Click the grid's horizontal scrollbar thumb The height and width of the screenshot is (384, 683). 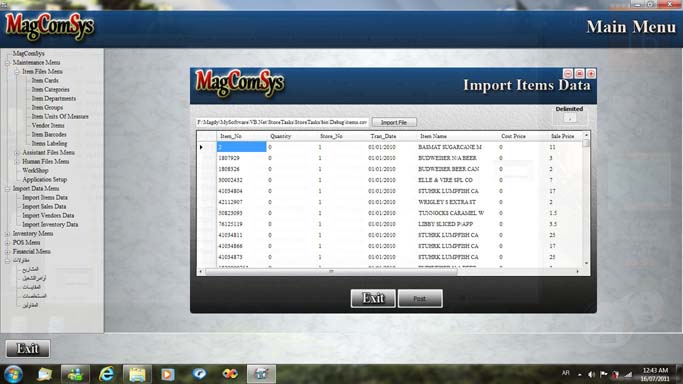coord(331,272)
